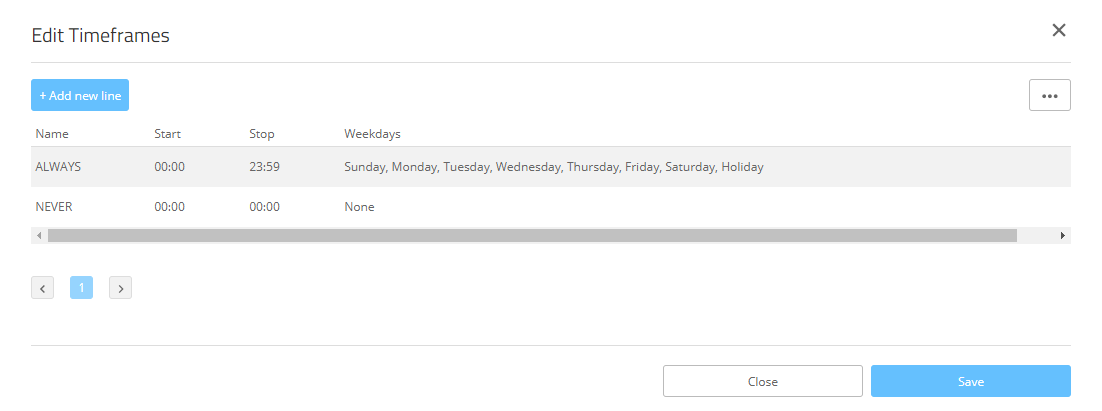Open the ALWAYS row weekdays list
Image resolution: width=1102 pixels, height=411 pixels.
553,167
